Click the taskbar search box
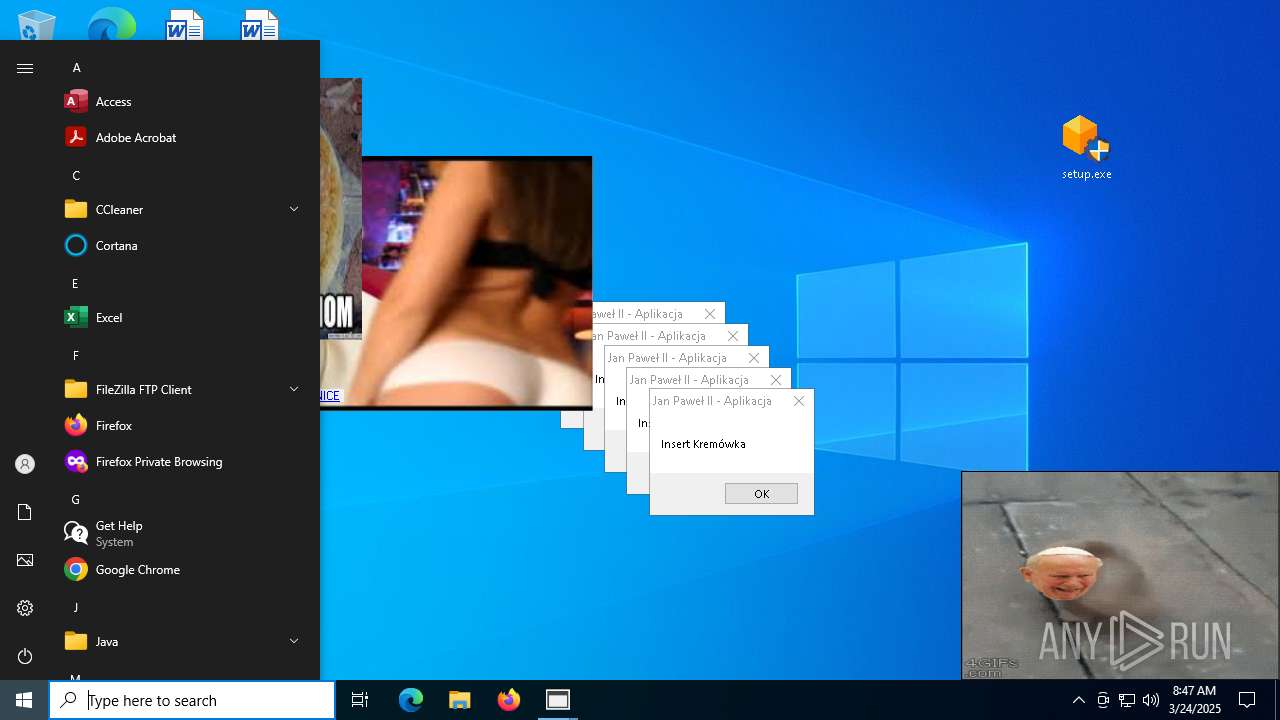Image resolution: width=1280 pixels, height=720 pixels. click(192, 700)
